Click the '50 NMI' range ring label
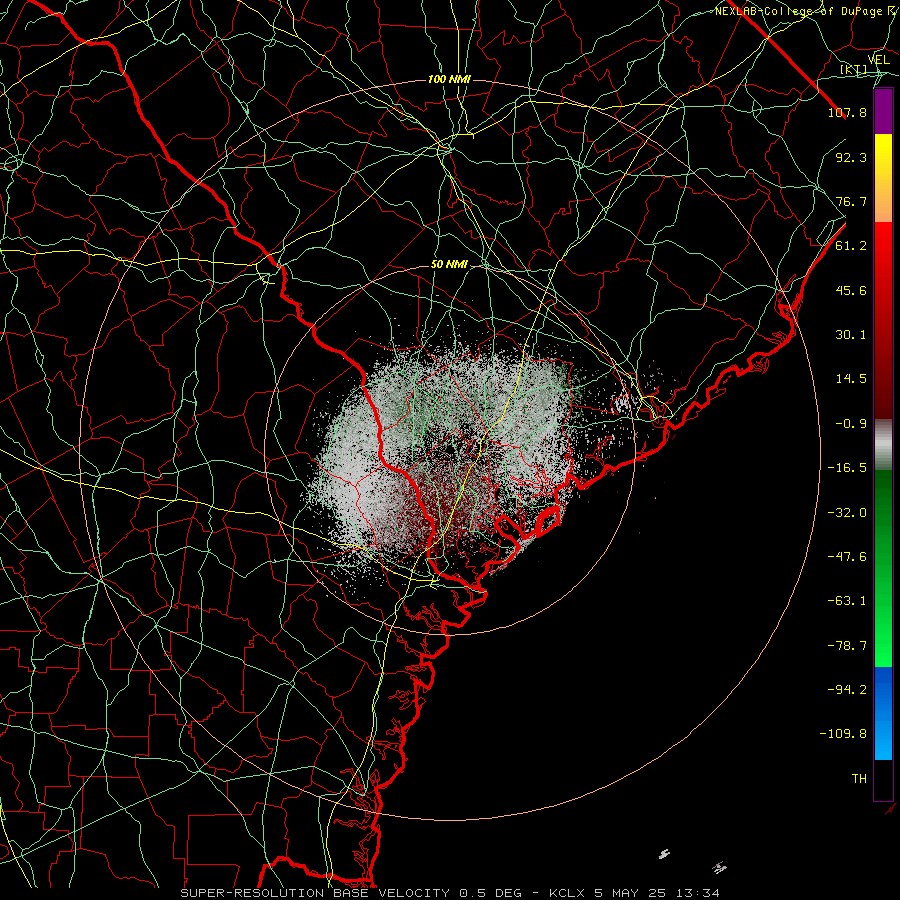This screenshot has height=900, width=900. point(449,265)
